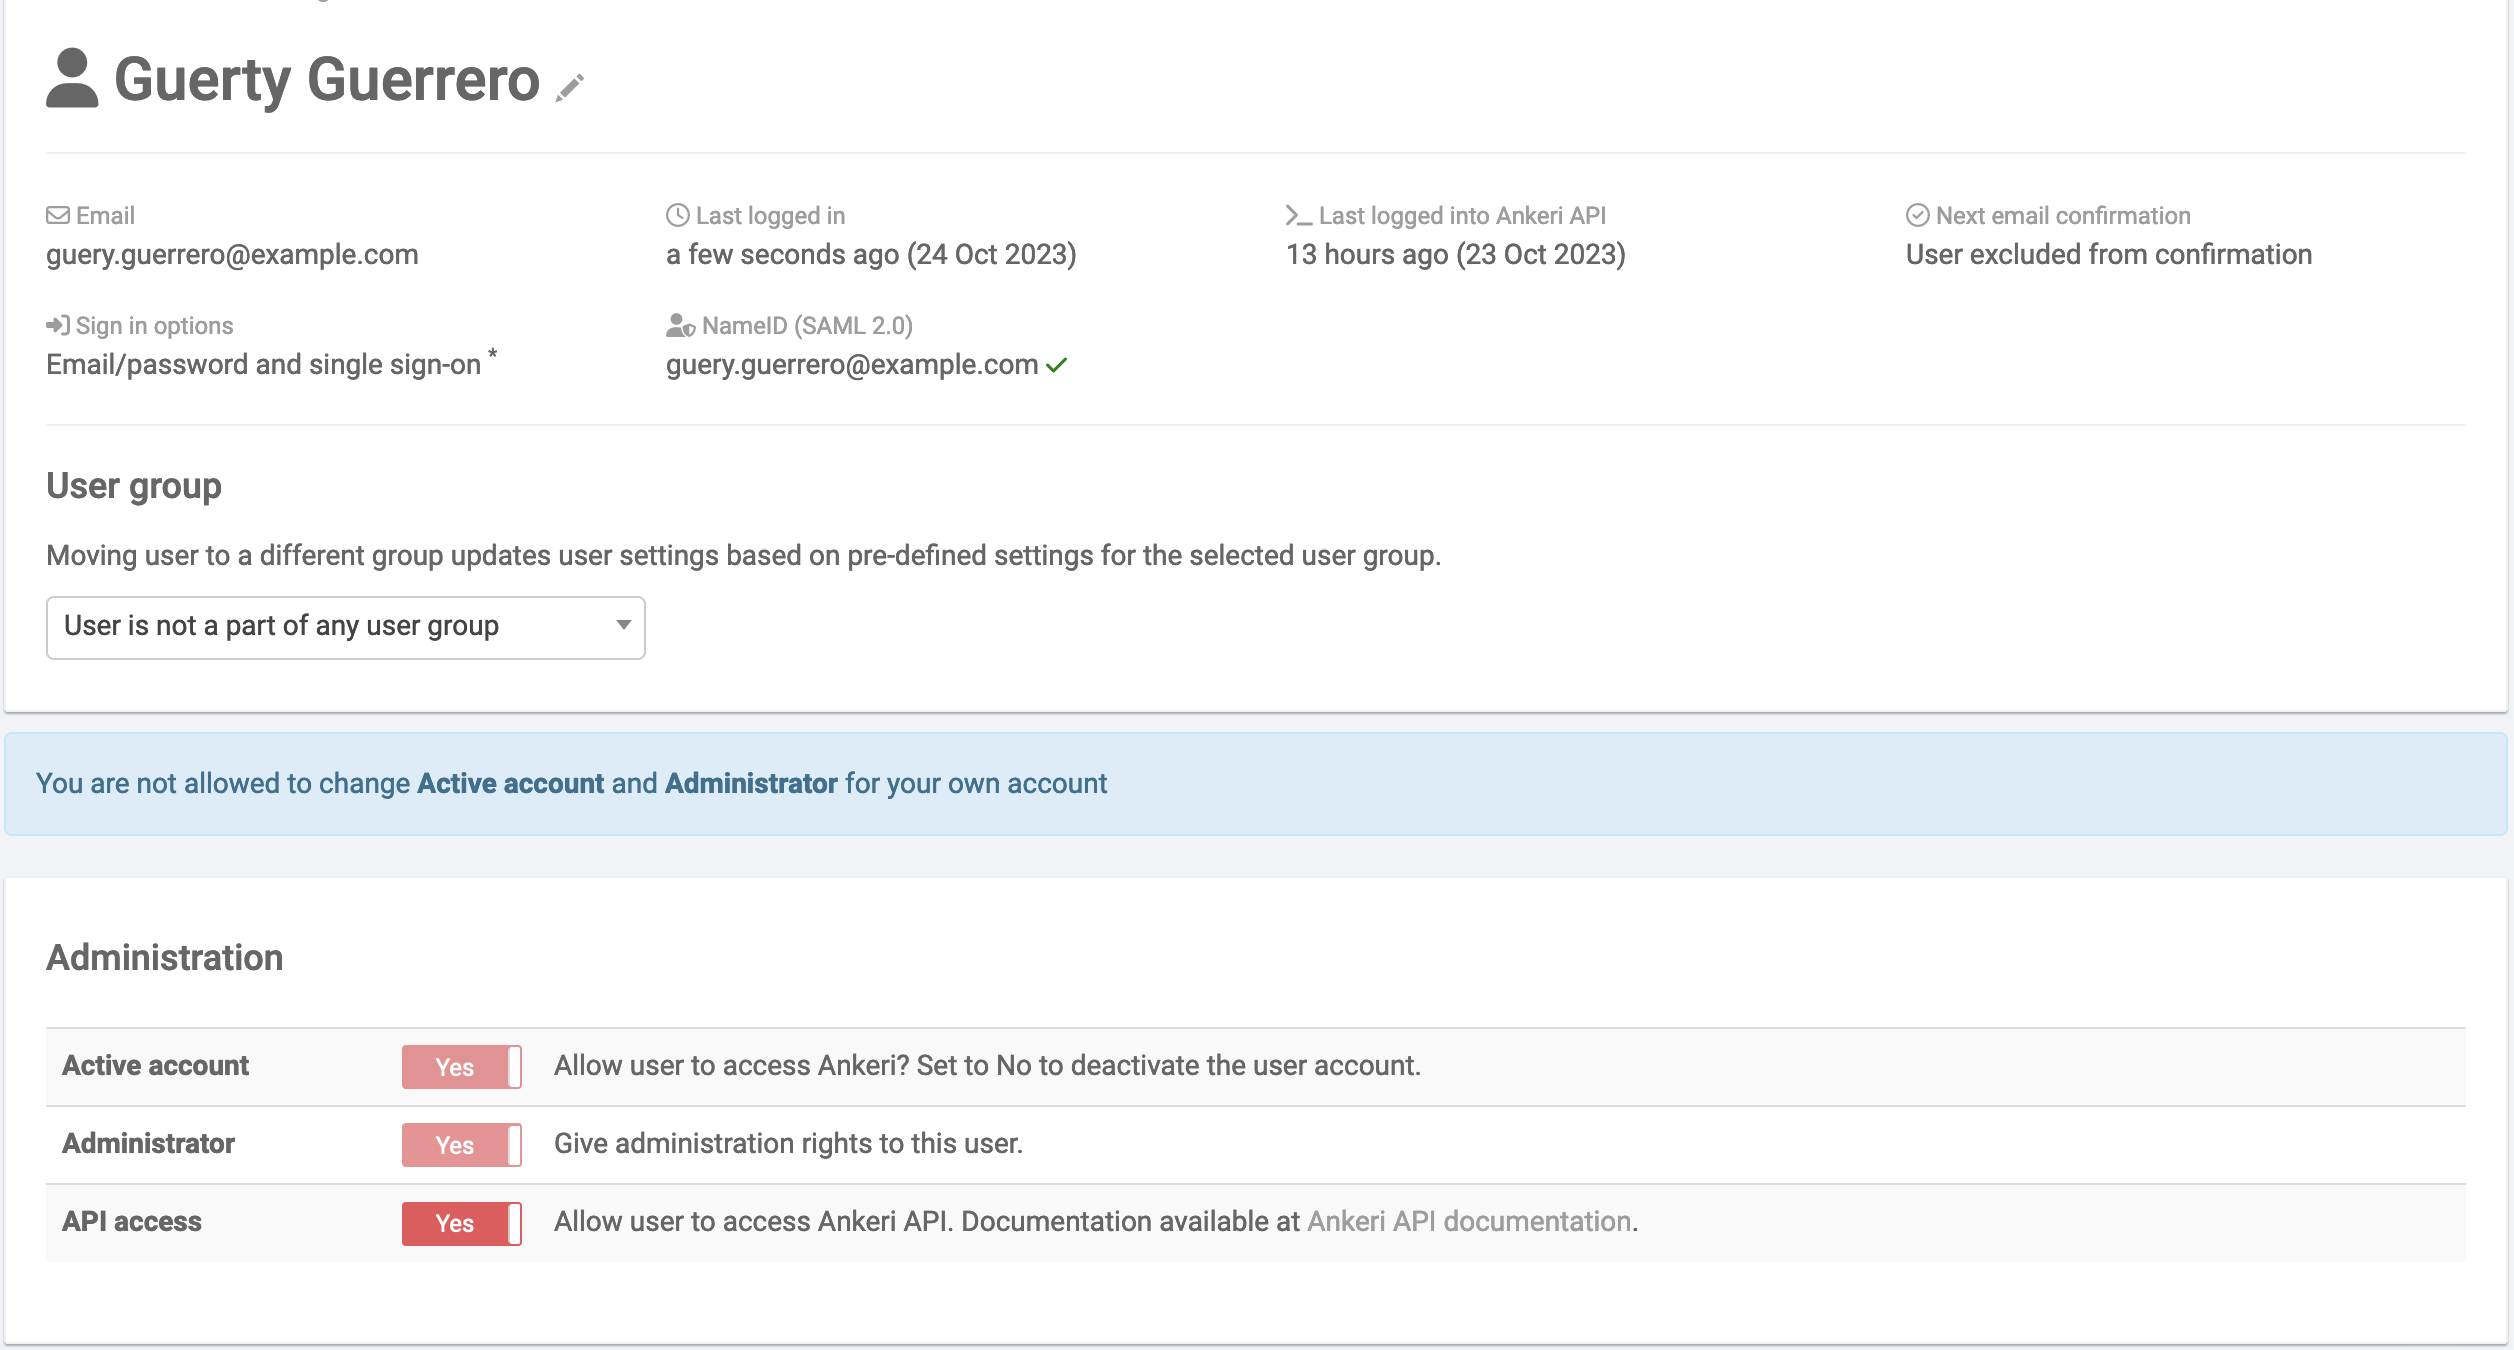Click the NameID (SAML 2.0) person icon
This screenshot has width=2514, height=1350.
[680, 325]
